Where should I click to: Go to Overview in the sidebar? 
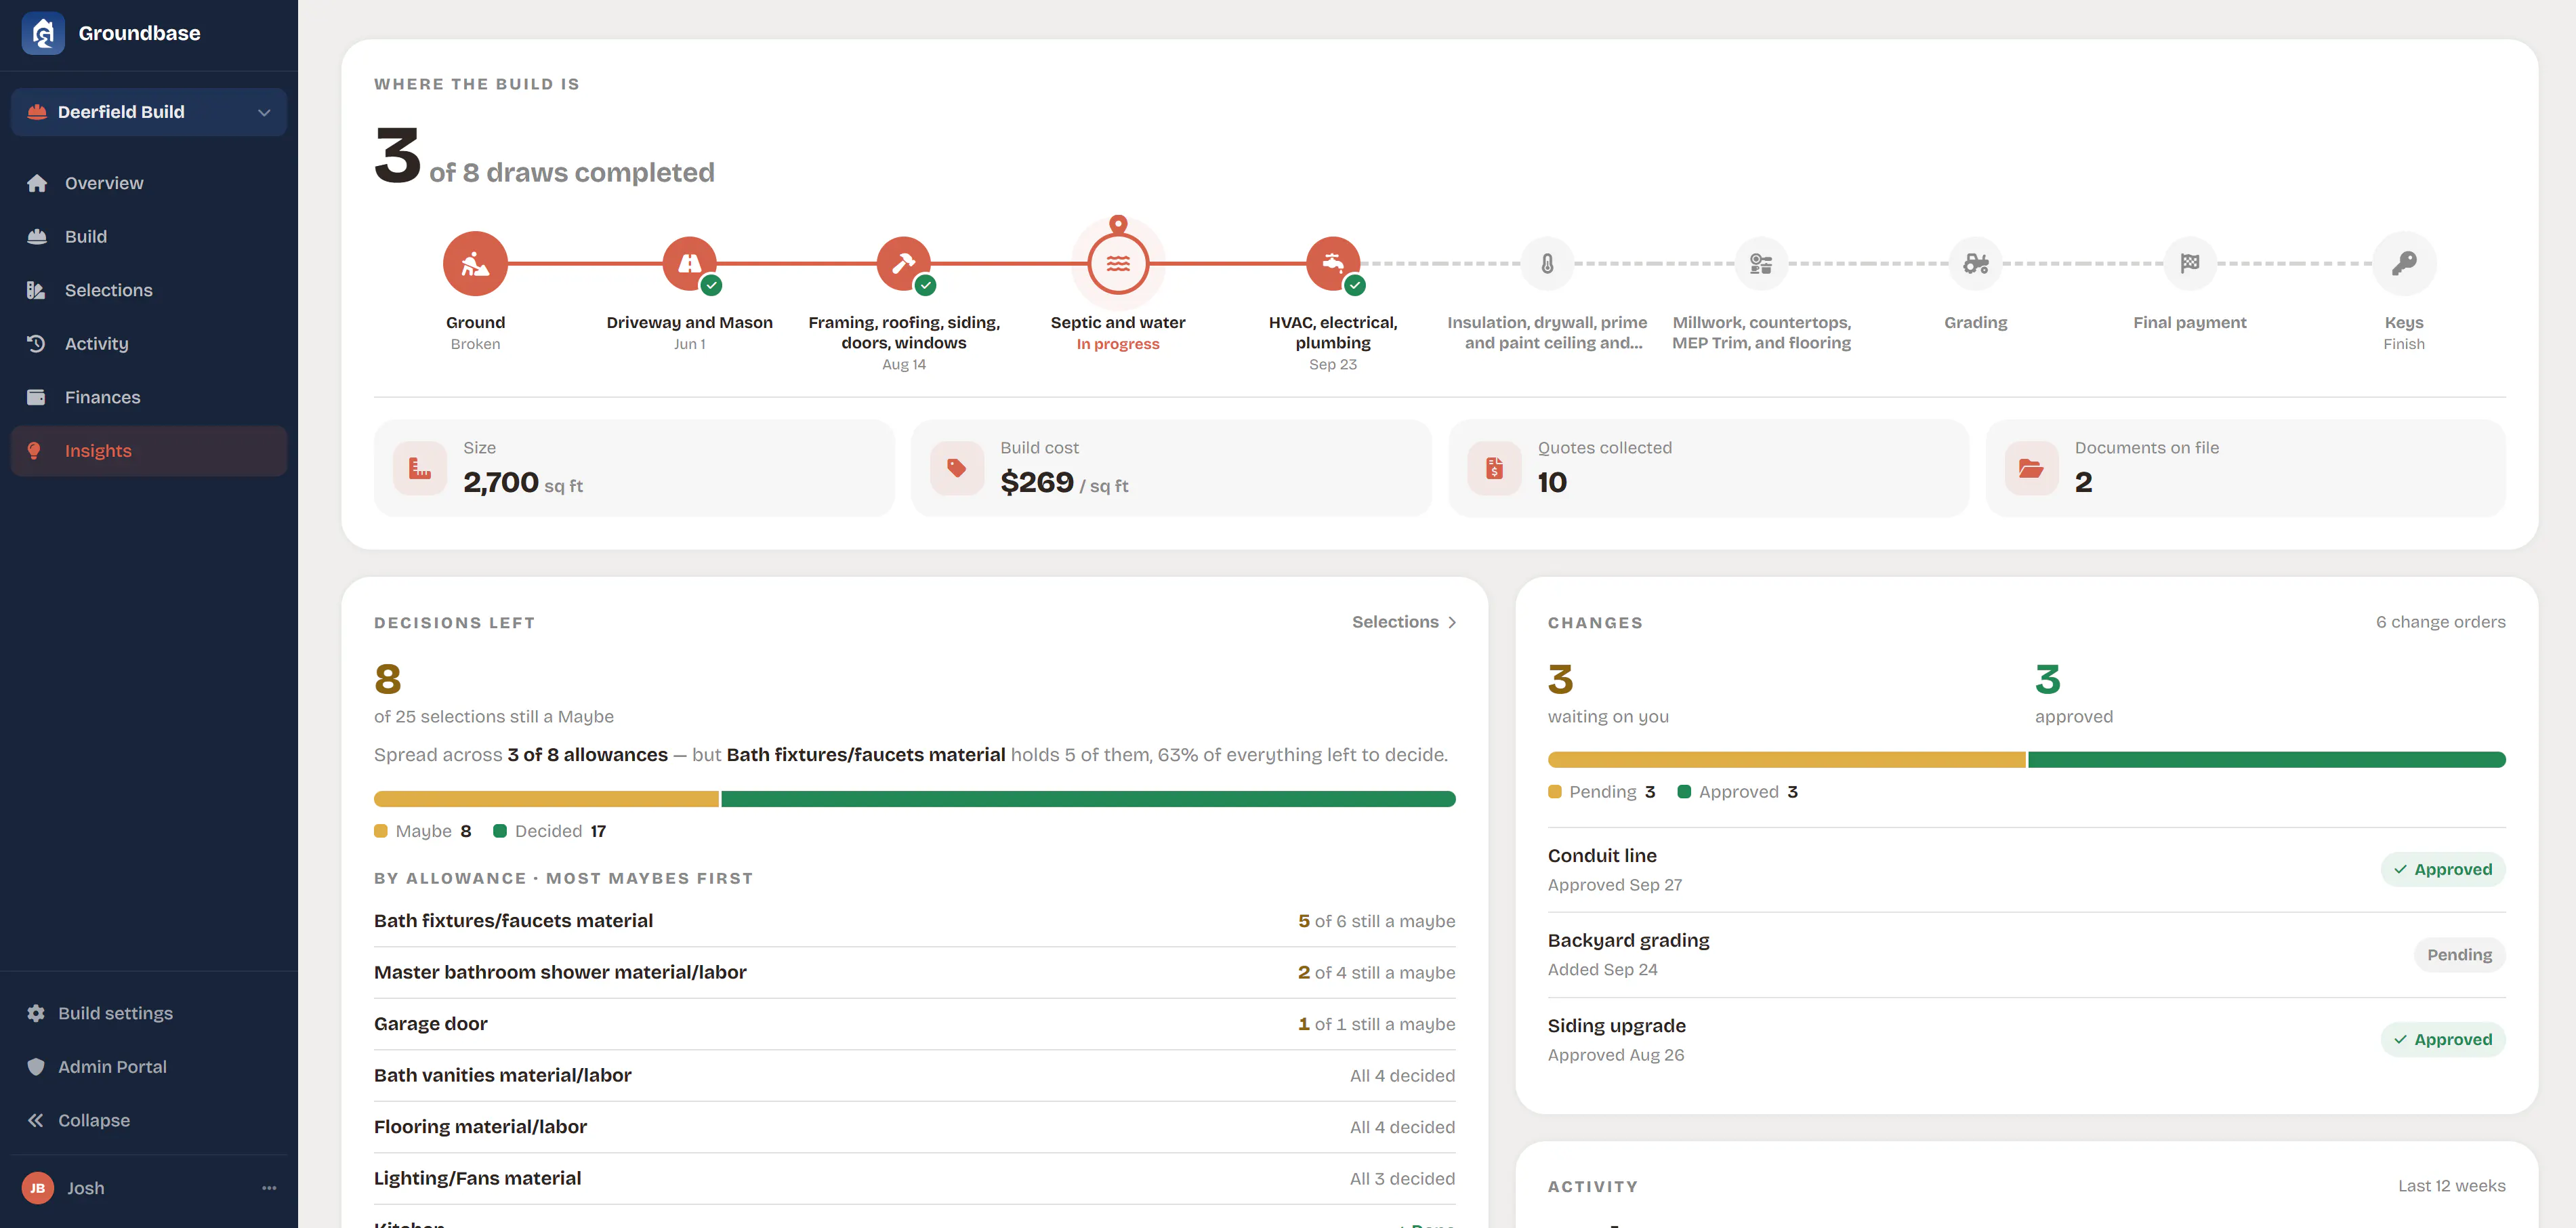149,183
